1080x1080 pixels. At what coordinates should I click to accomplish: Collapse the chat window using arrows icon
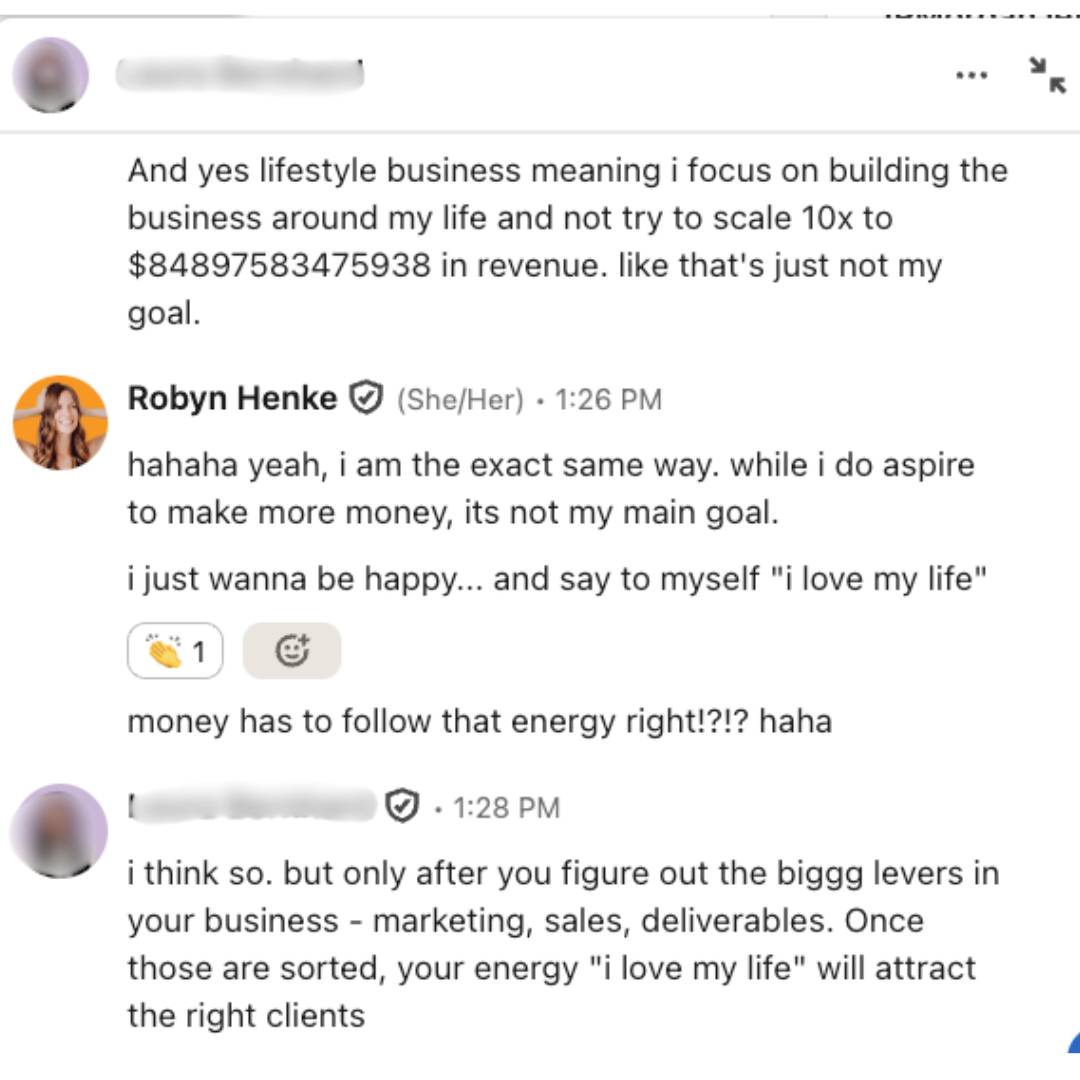pyautogui.click(x=1047, y=75)
